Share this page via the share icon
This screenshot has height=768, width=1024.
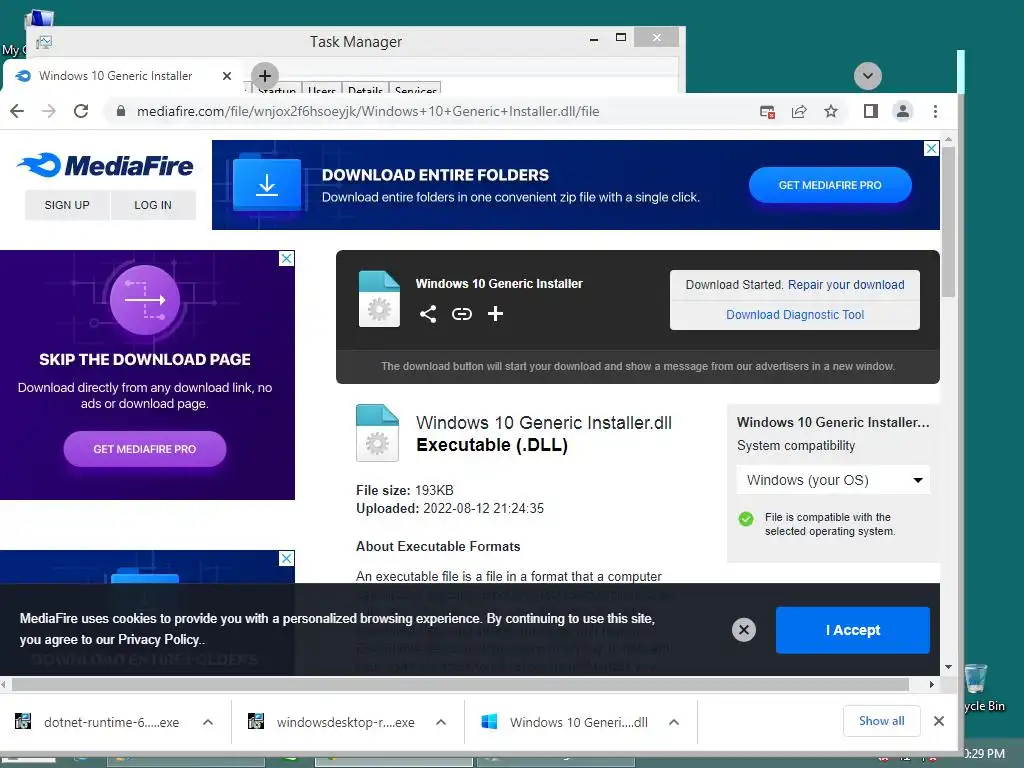pyautogui.click(x=799, y=112)
